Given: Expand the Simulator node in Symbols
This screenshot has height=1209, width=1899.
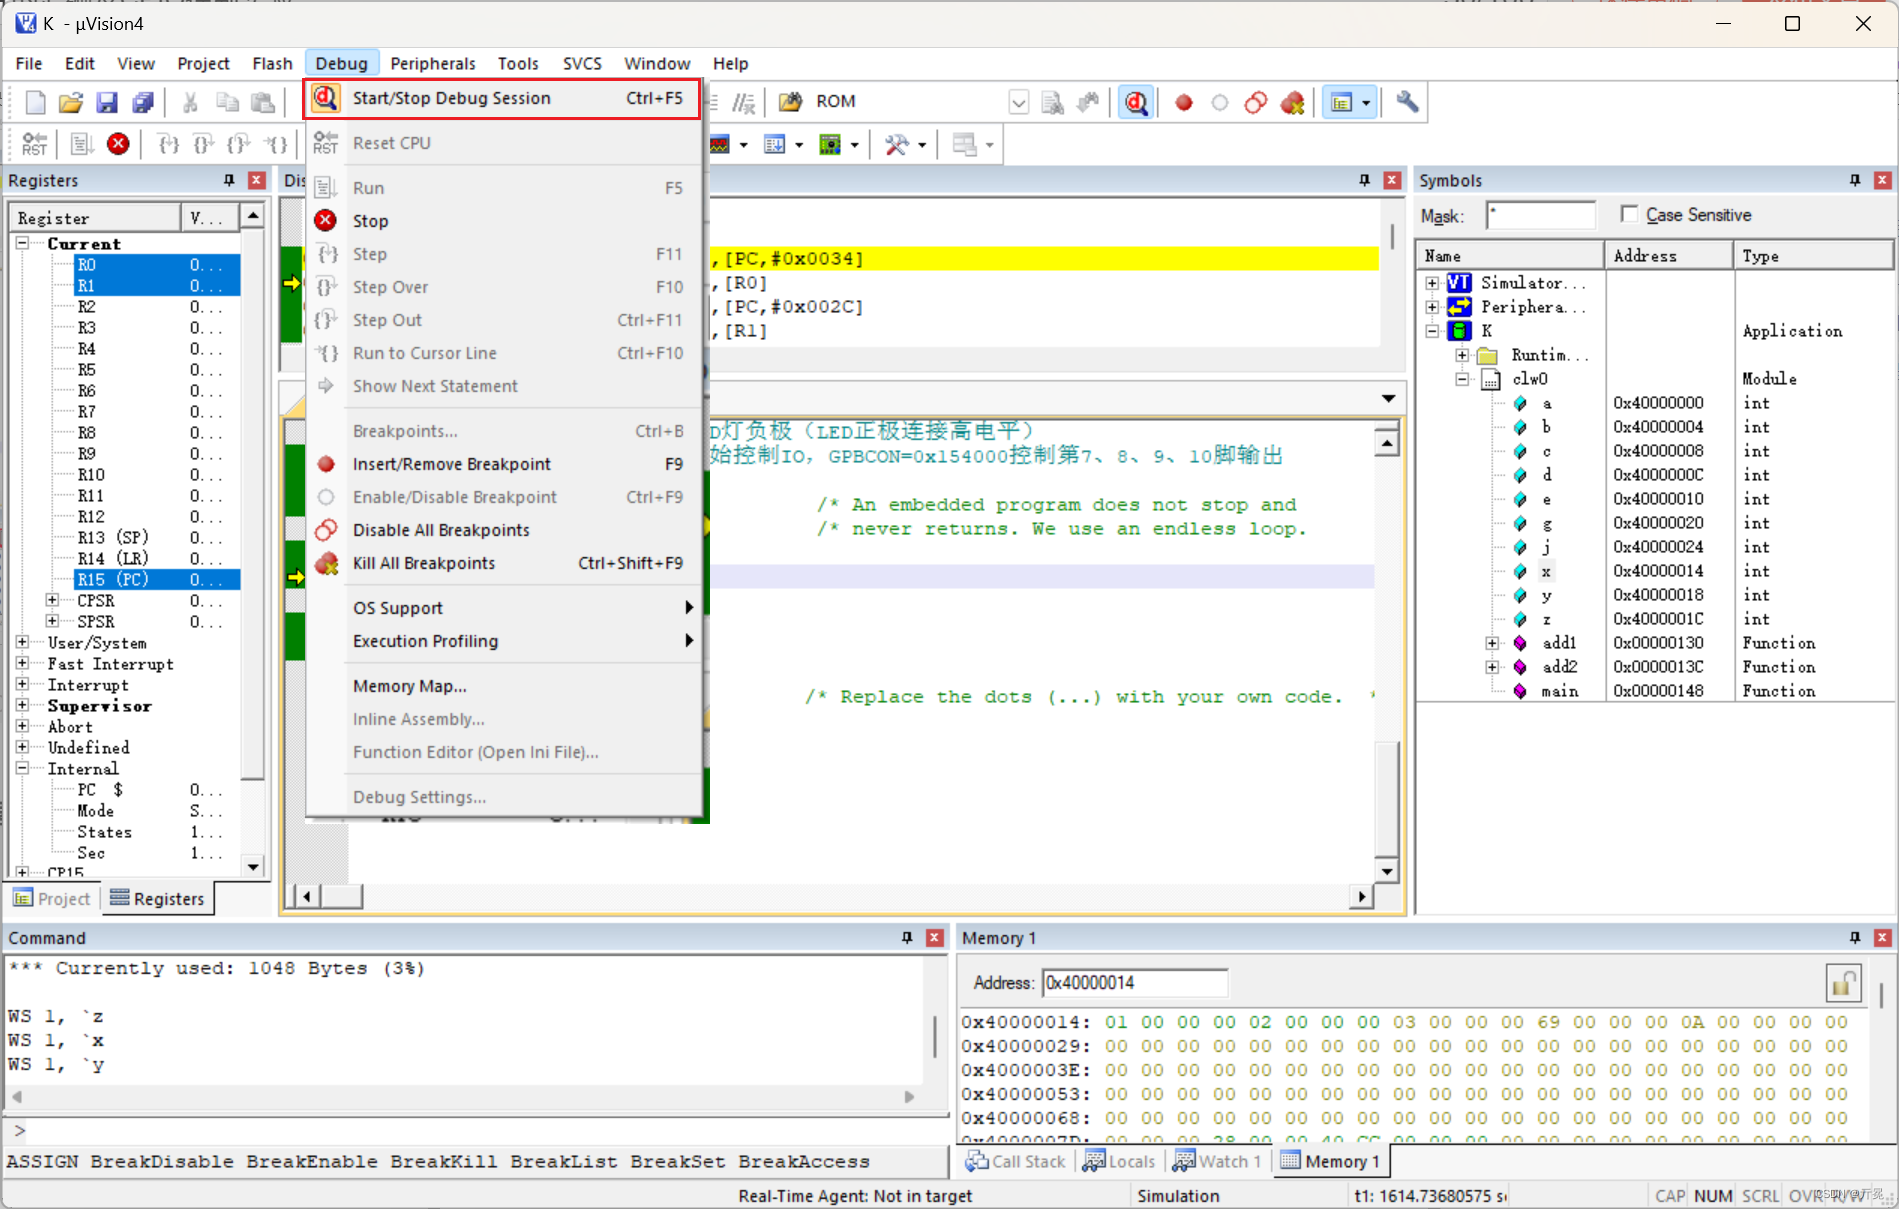Looking at the screenshot, I should pyautogui.click(x=1432, y=283).
